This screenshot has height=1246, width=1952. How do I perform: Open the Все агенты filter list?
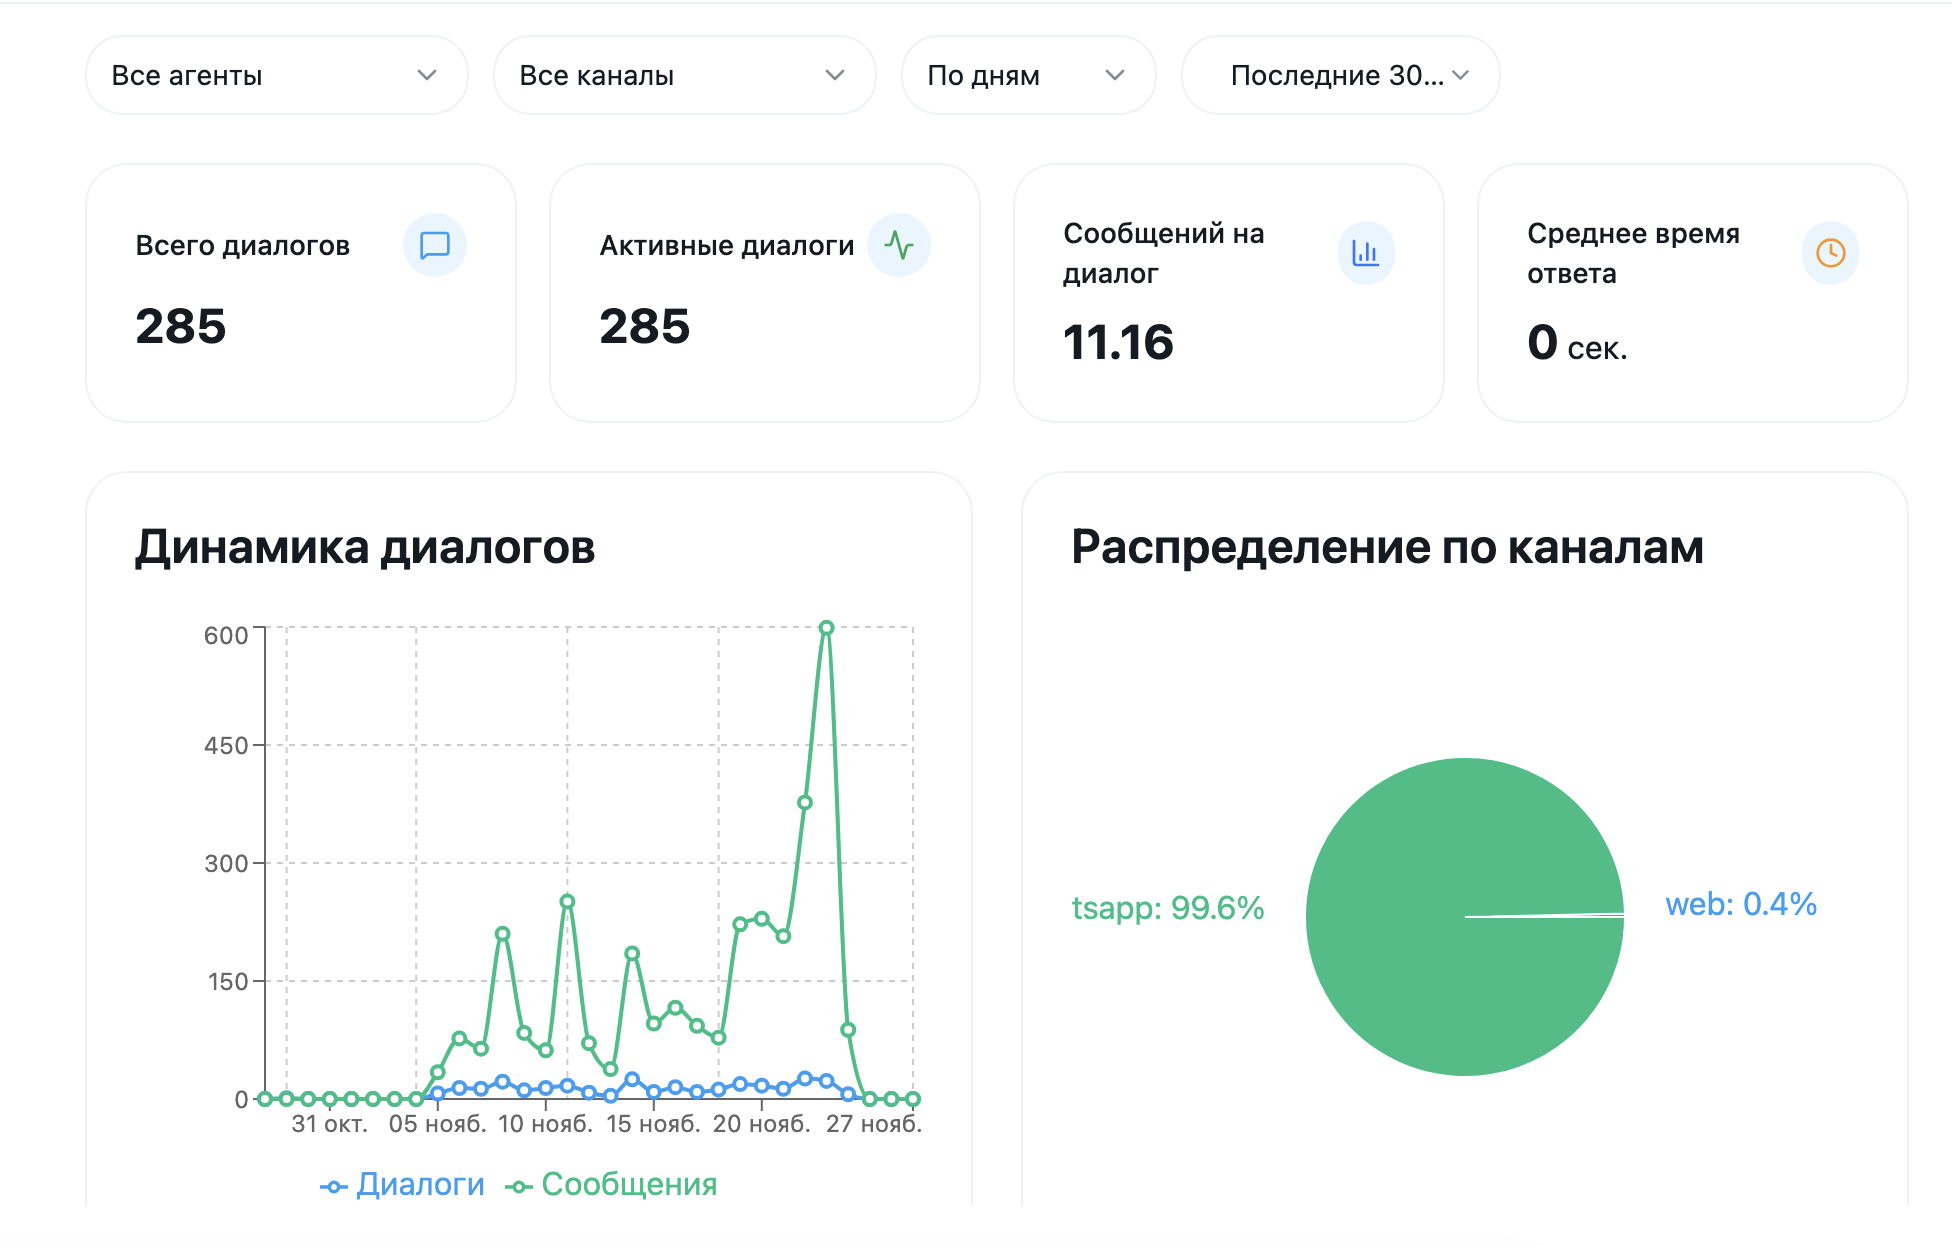[276, 75]
